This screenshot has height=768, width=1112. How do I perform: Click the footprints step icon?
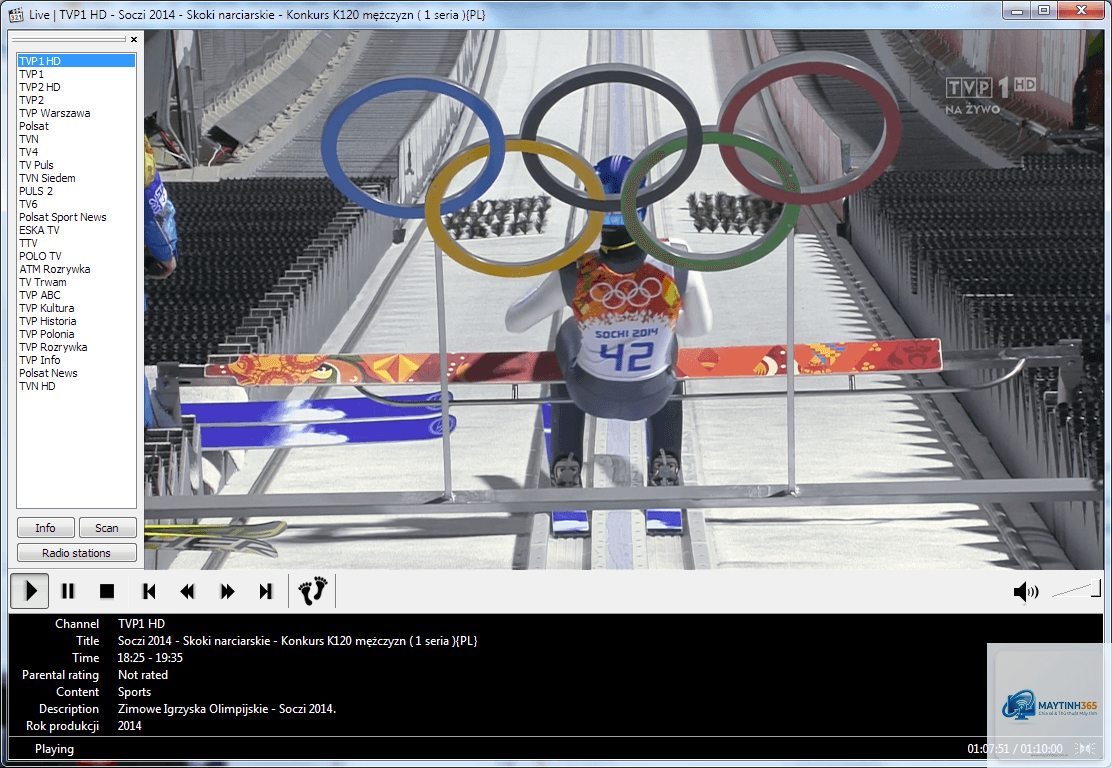point(313,591)
